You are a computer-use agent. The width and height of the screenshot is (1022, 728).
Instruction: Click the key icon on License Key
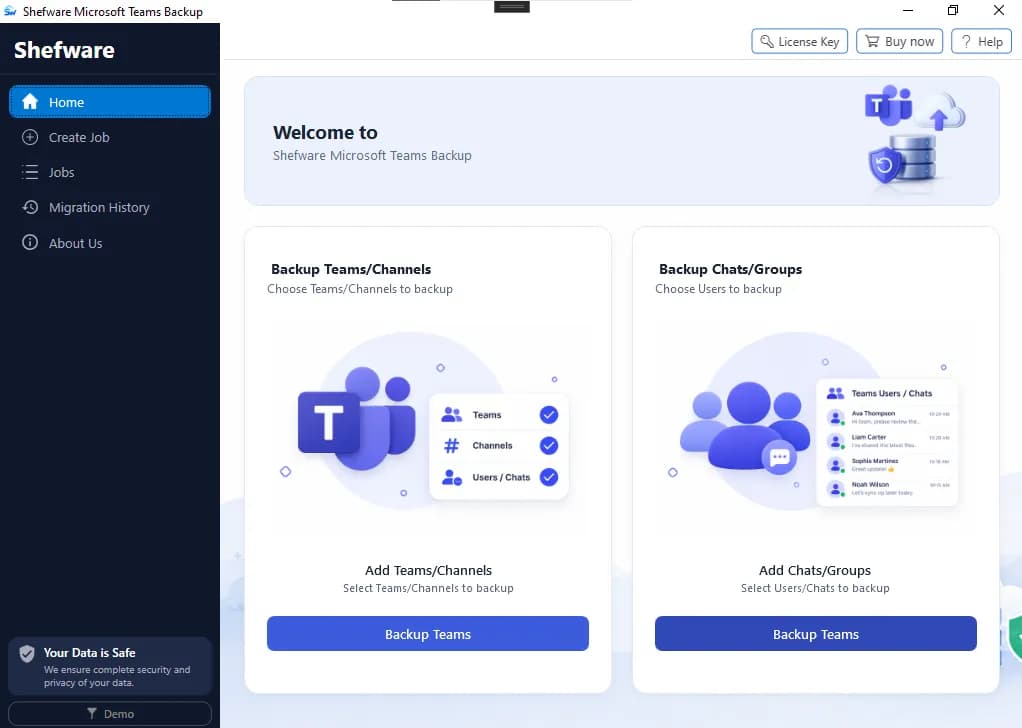[767, 42]
